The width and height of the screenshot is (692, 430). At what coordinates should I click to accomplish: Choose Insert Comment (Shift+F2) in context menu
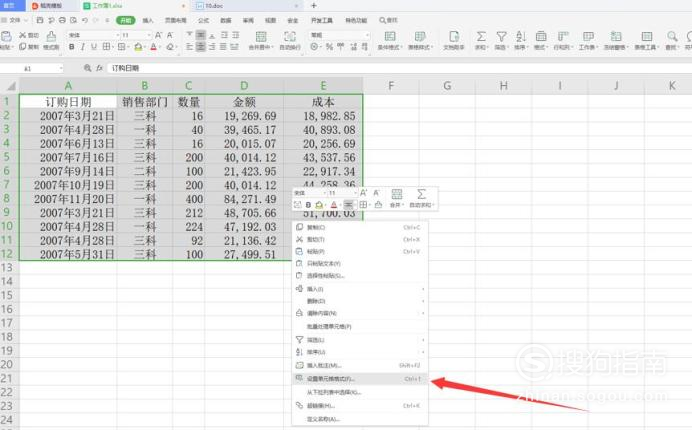[360, 366]
